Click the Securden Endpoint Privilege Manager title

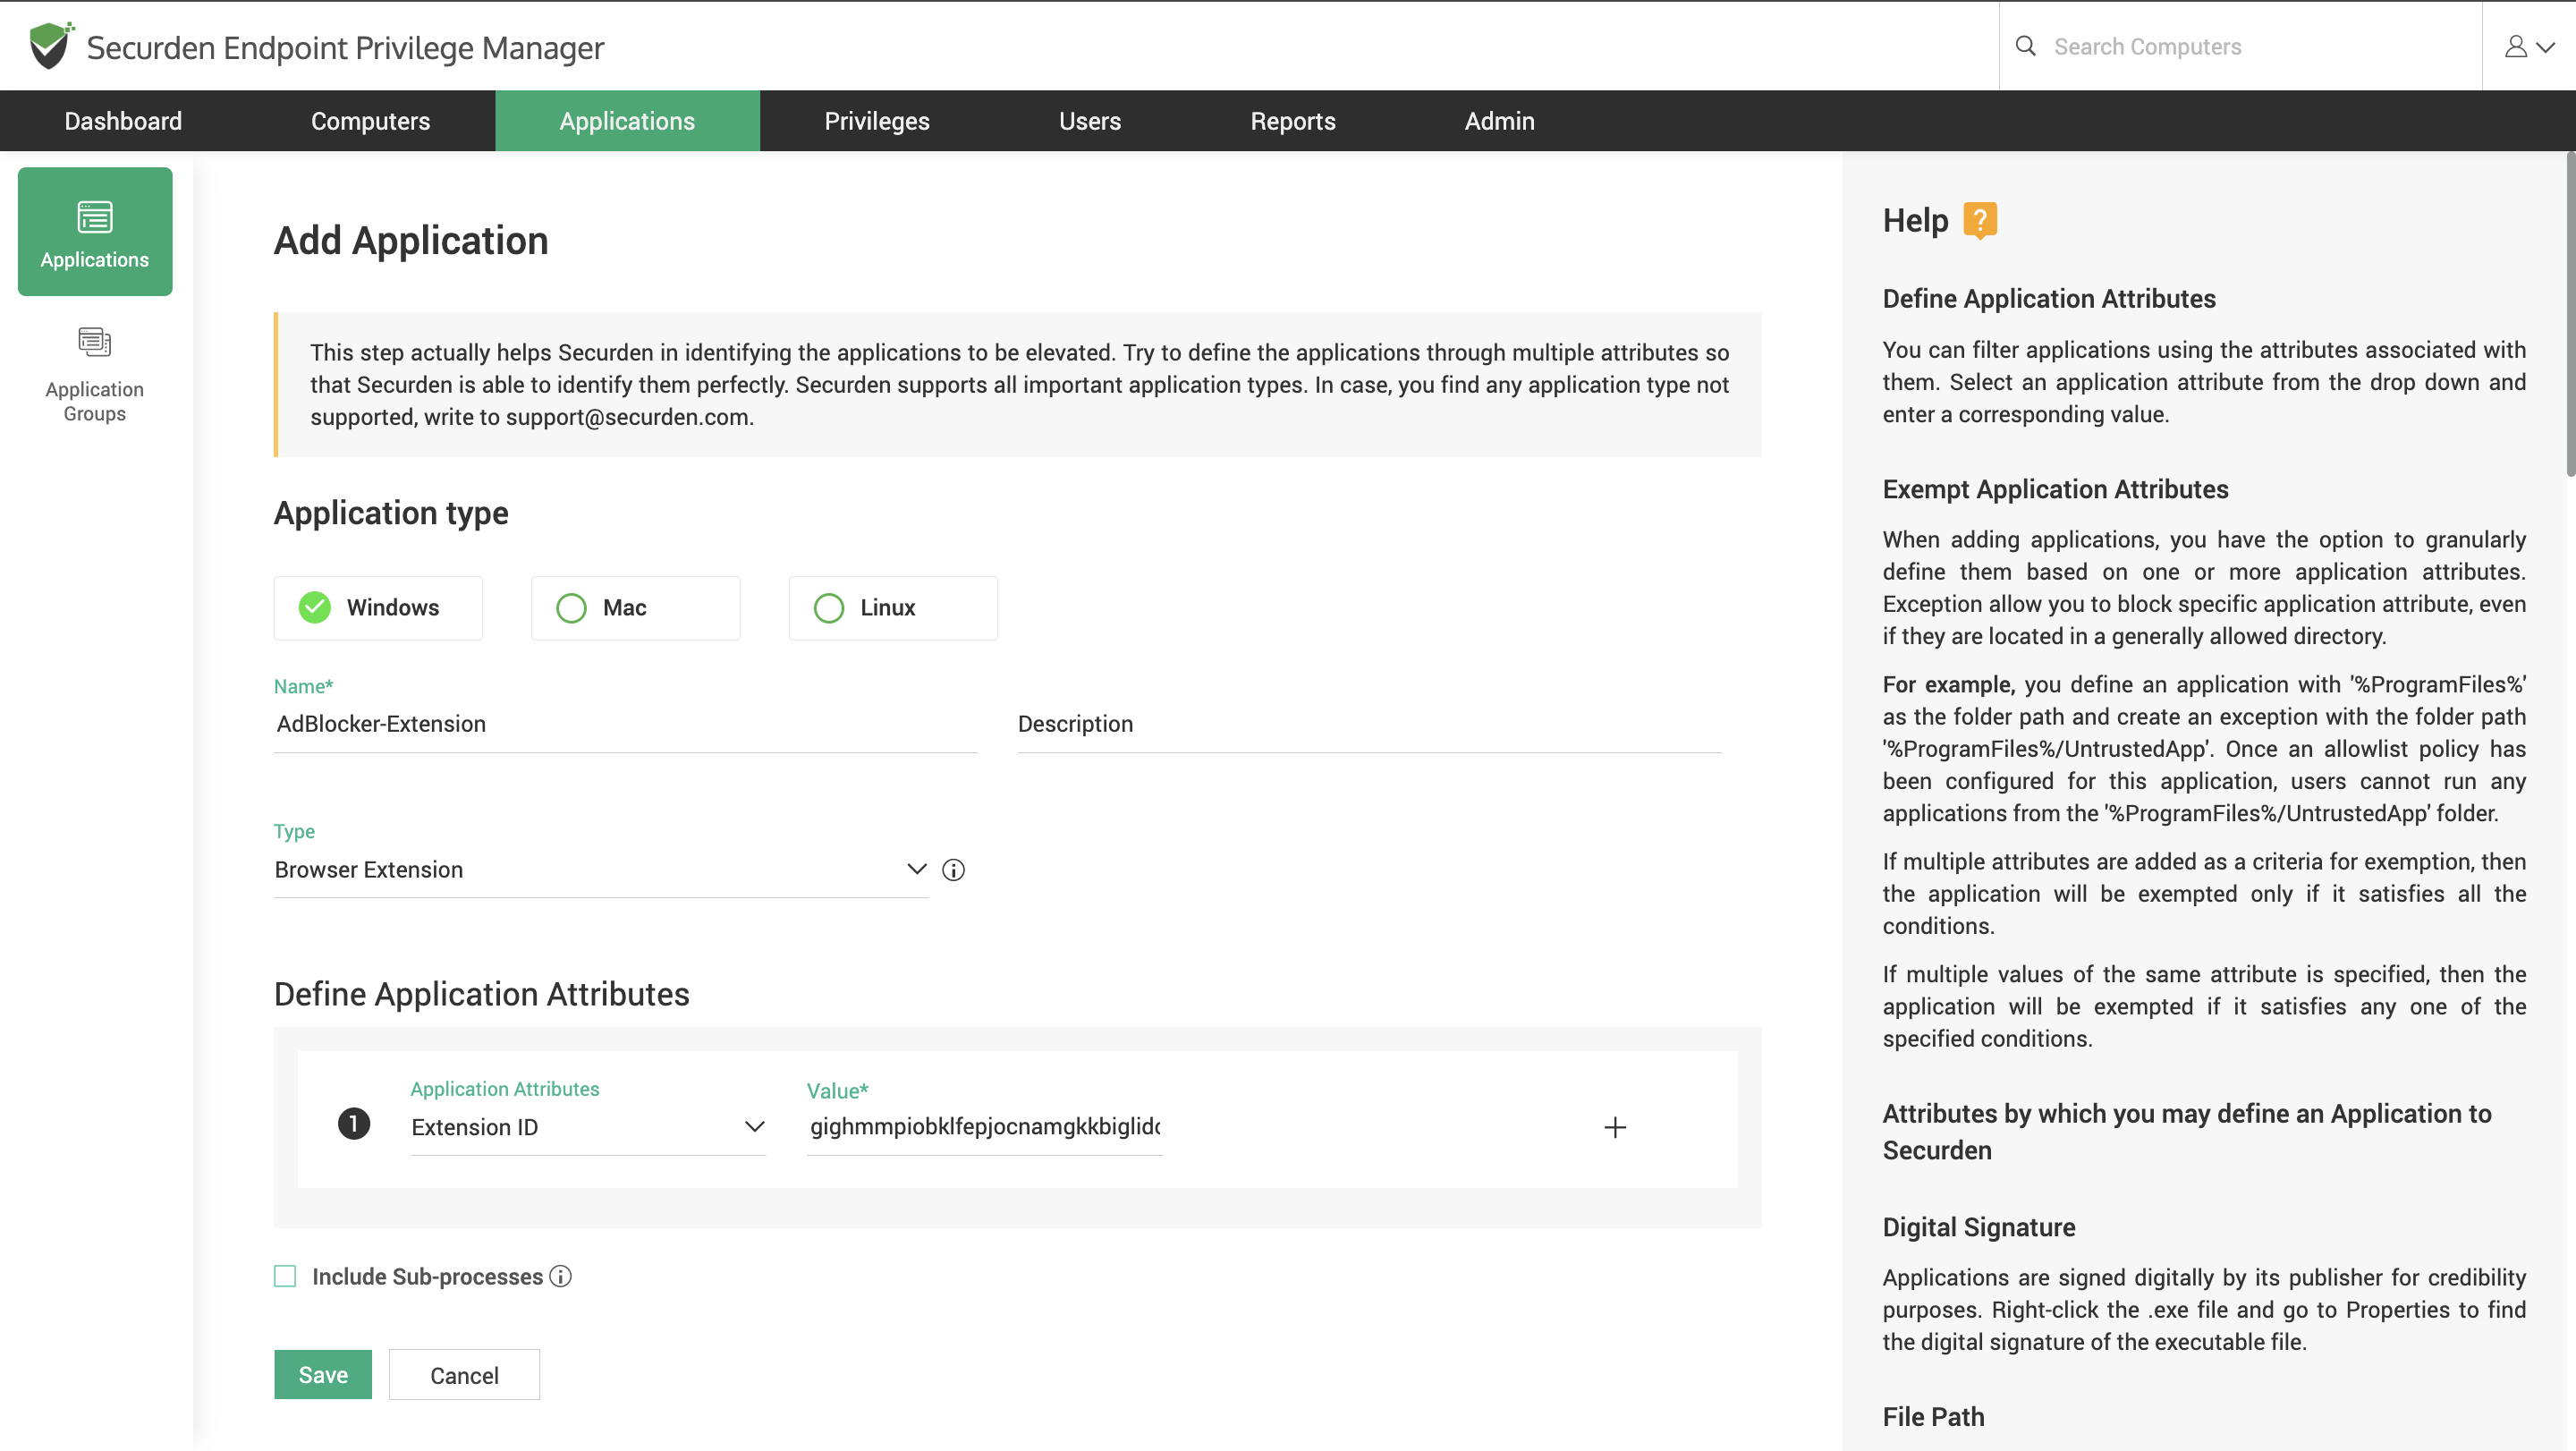[345, 47]
